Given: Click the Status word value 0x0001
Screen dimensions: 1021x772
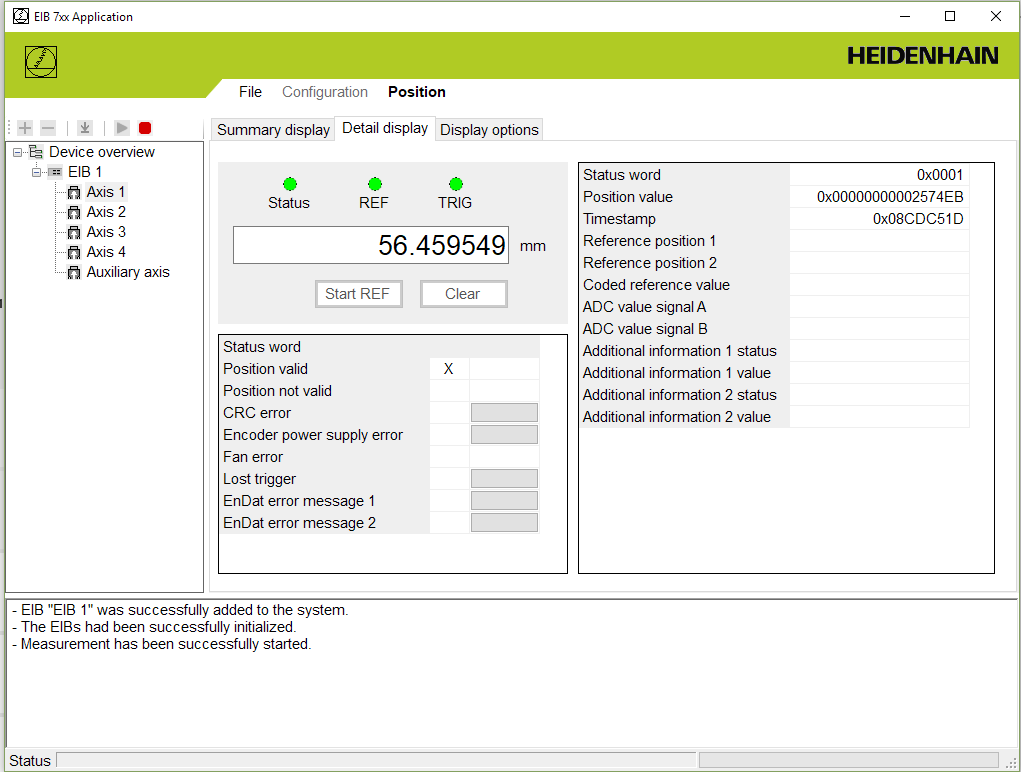Looking at the screenshot, I should pyautogui.click(x=940, y=175).
